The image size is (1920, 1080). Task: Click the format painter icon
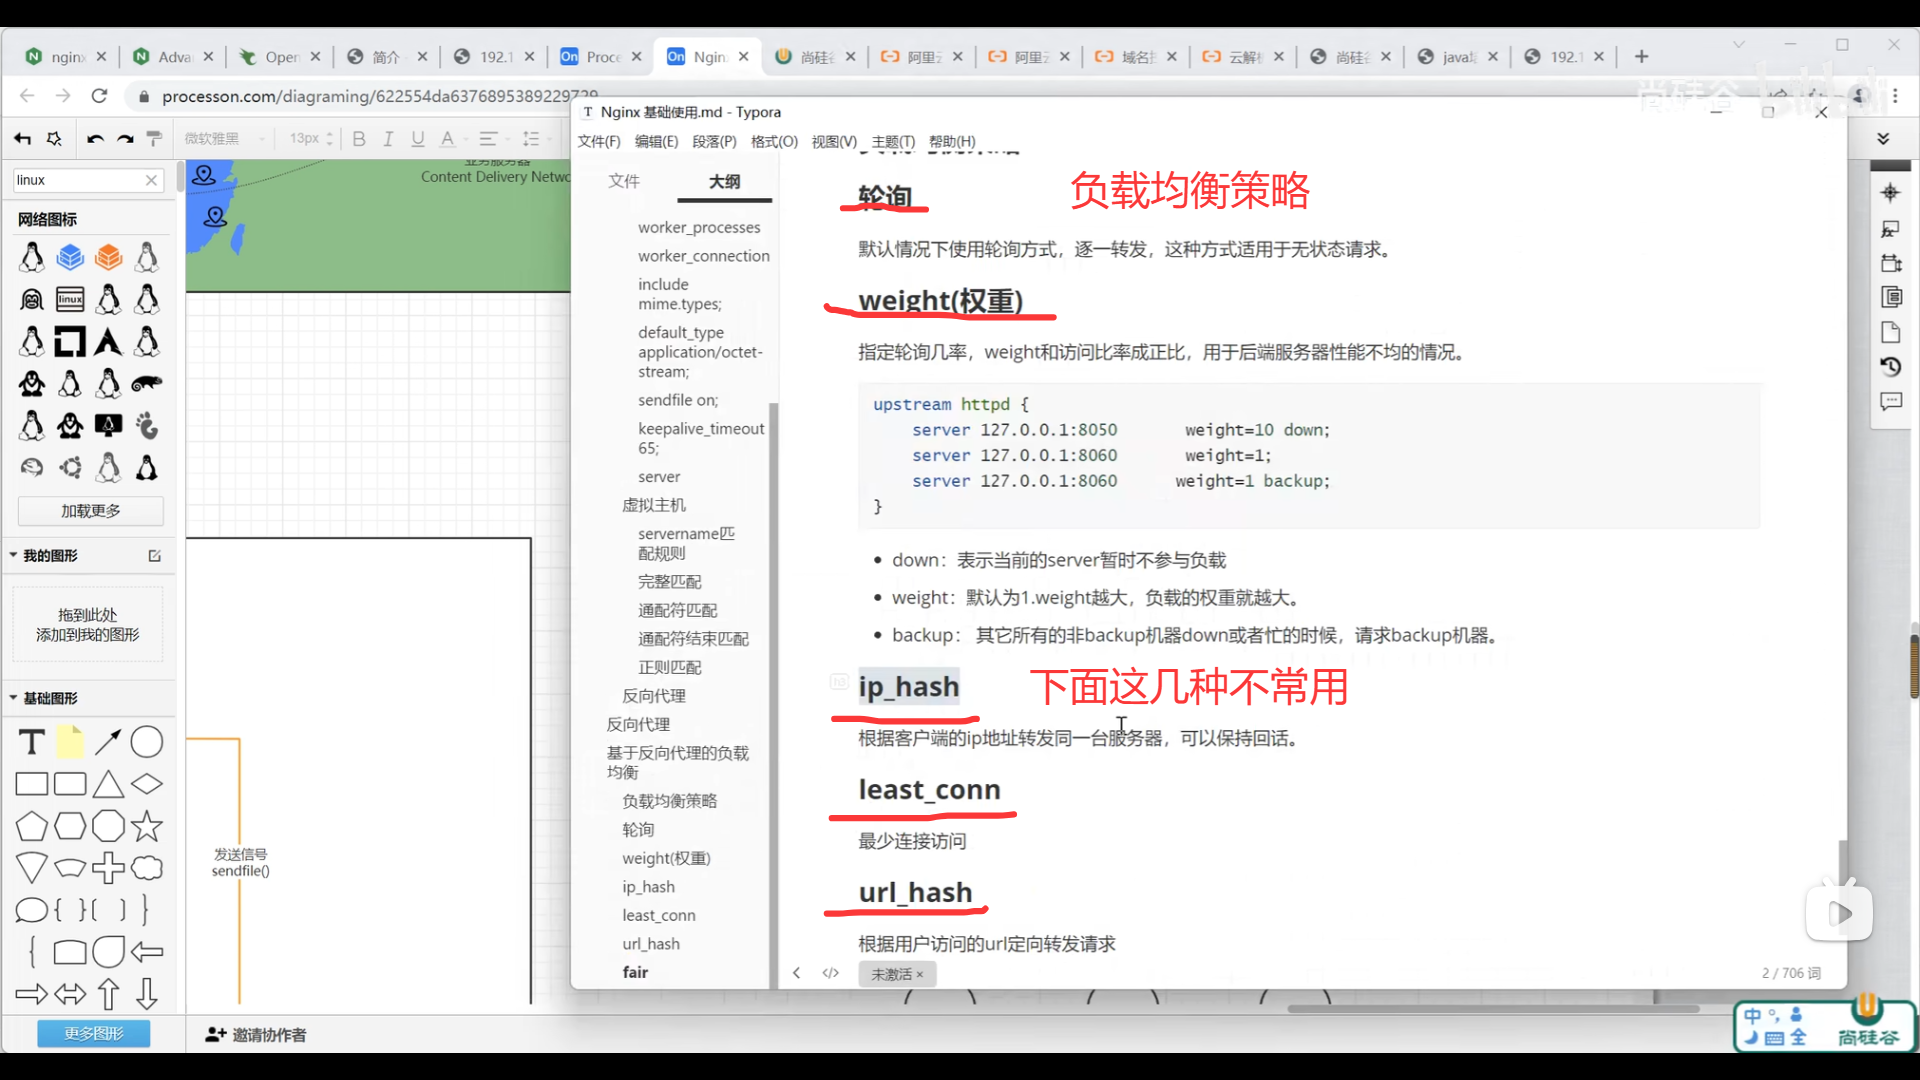[154, 139]
